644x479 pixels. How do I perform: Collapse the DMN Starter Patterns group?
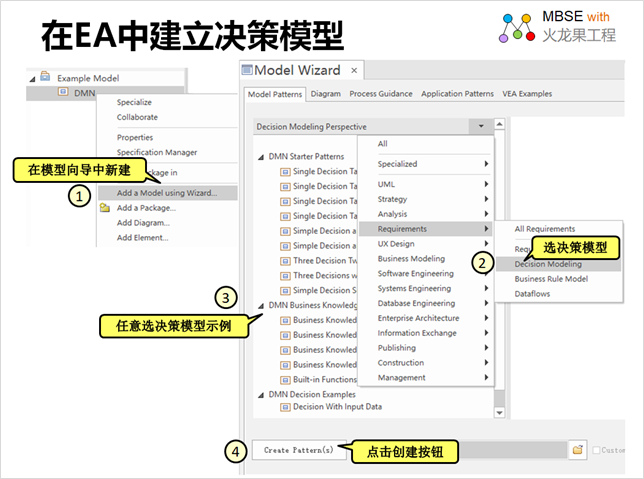pos(261,157)
